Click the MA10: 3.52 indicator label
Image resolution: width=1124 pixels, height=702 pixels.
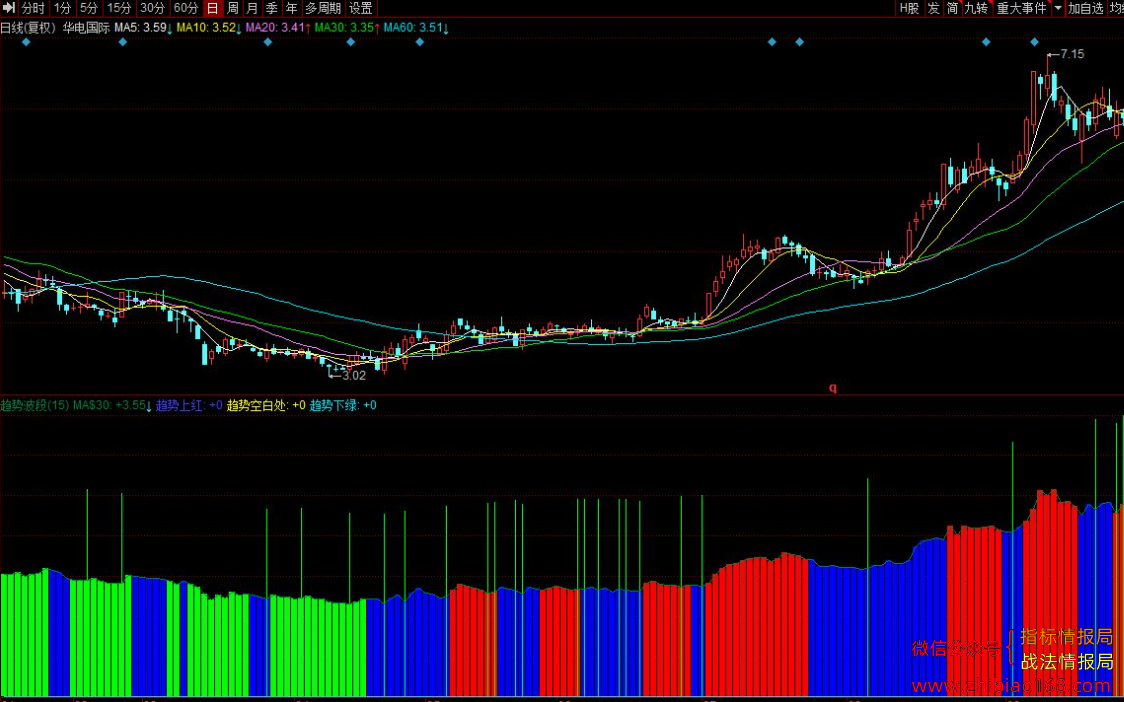pos(208,29)
